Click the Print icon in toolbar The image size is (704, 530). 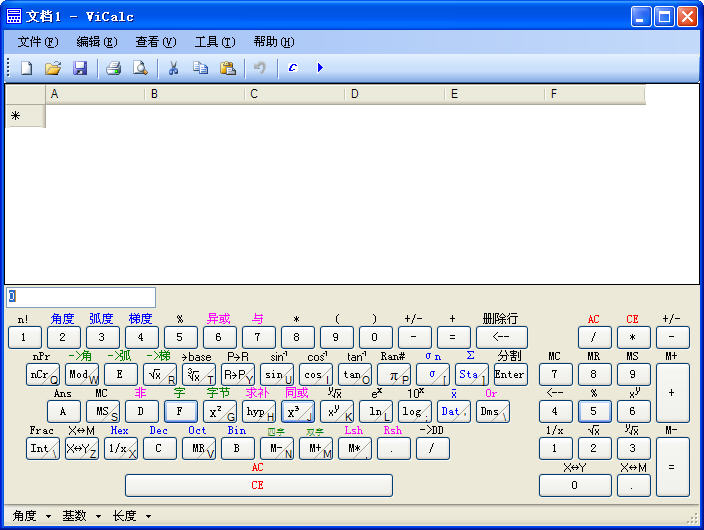point(114,68)
